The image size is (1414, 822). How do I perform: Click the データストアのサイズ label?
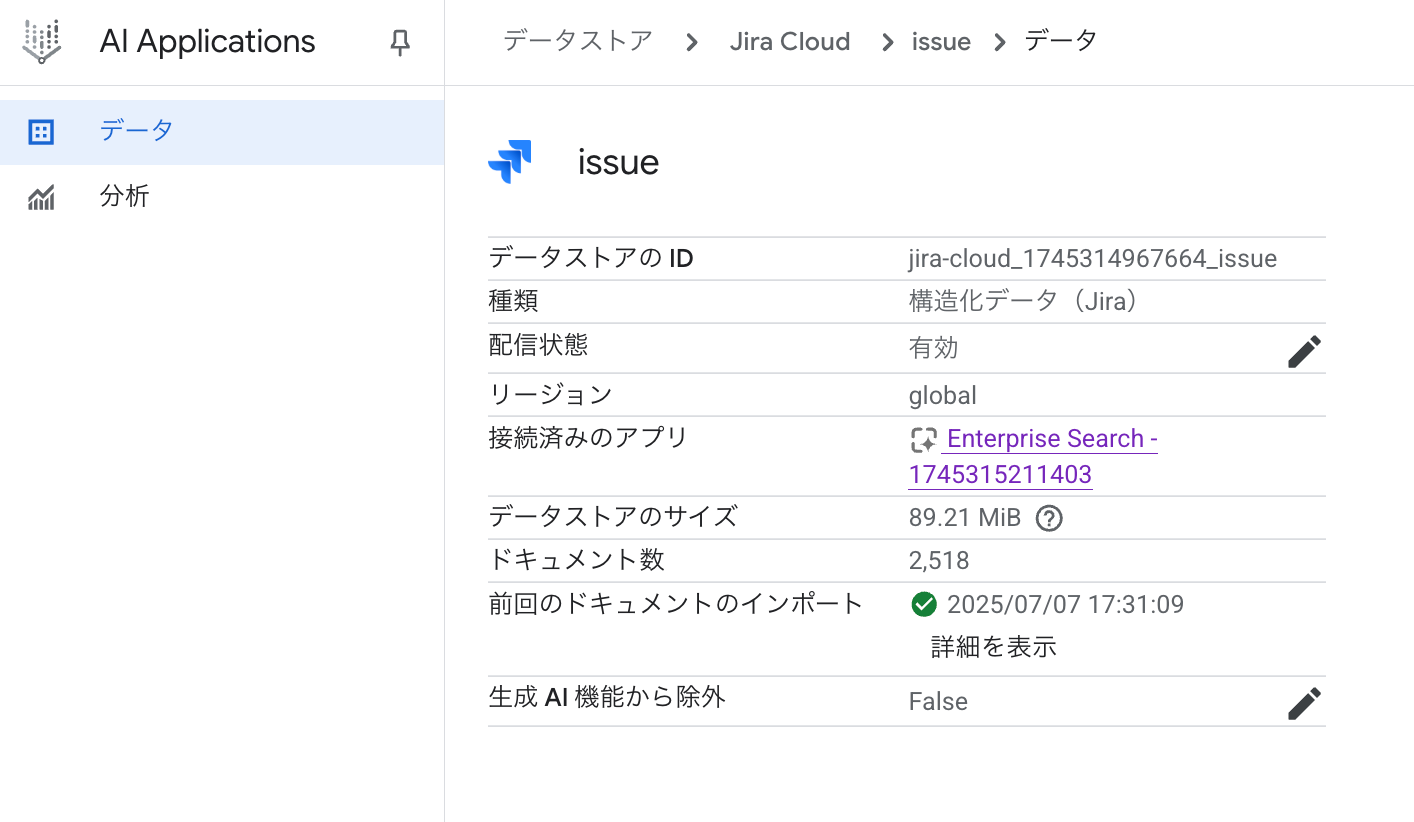613,517
